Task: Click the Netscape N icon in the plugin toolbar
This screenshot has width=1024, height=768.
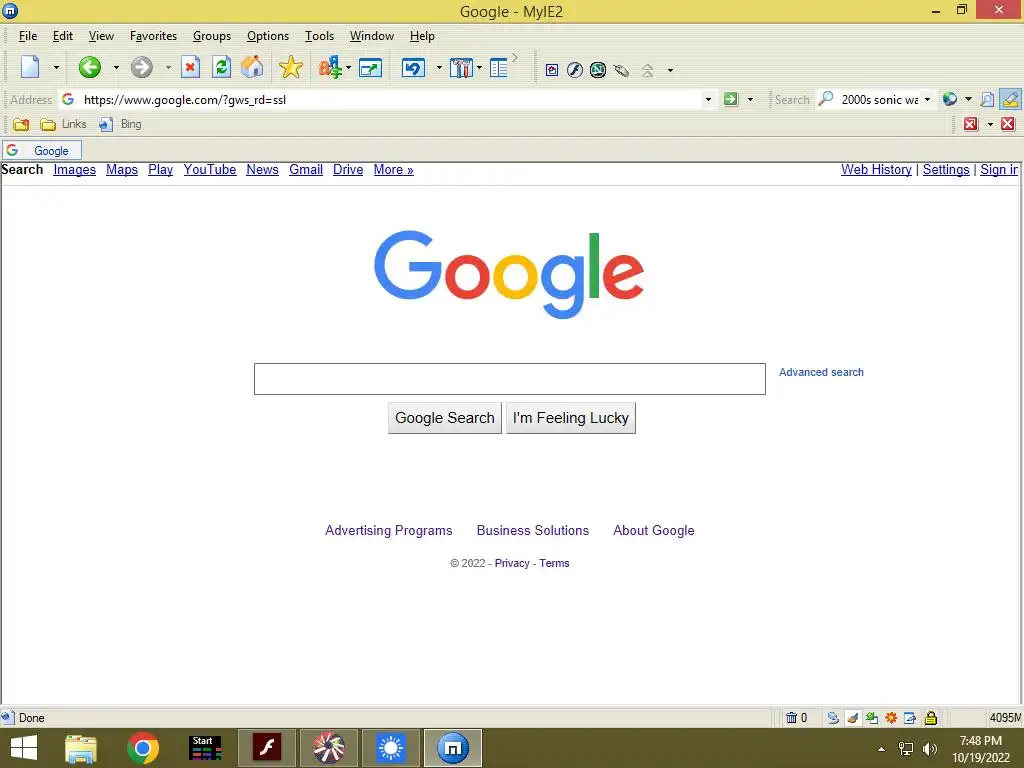Action: coord(598,70)
